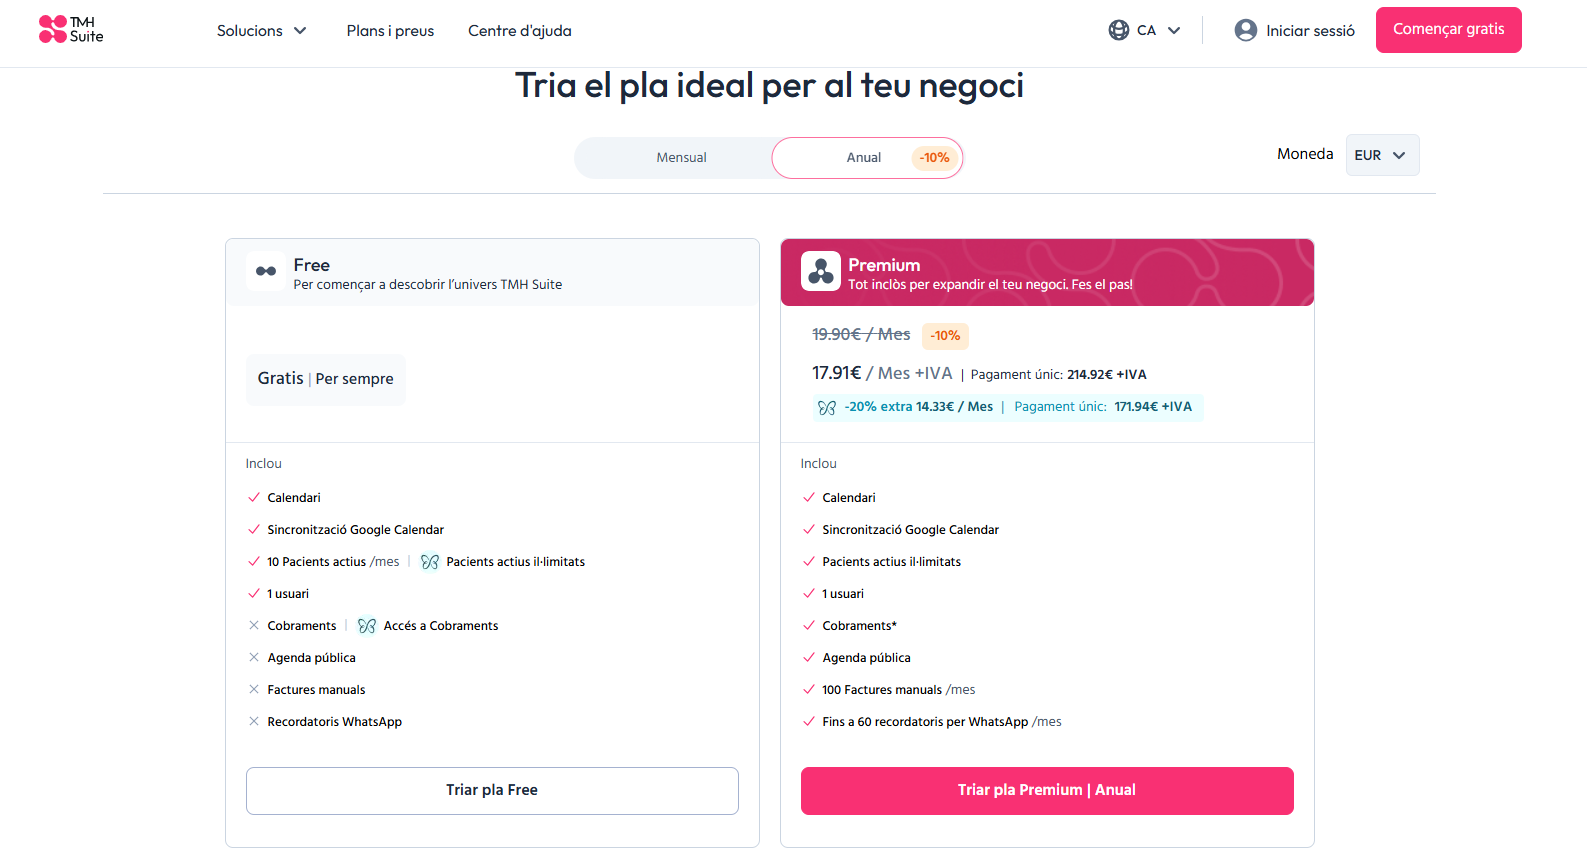Click butterfly icon next to Pacients actius il·limitats
The width and height of the screenshot is (1587, 864).
click(x=430, y=562)
